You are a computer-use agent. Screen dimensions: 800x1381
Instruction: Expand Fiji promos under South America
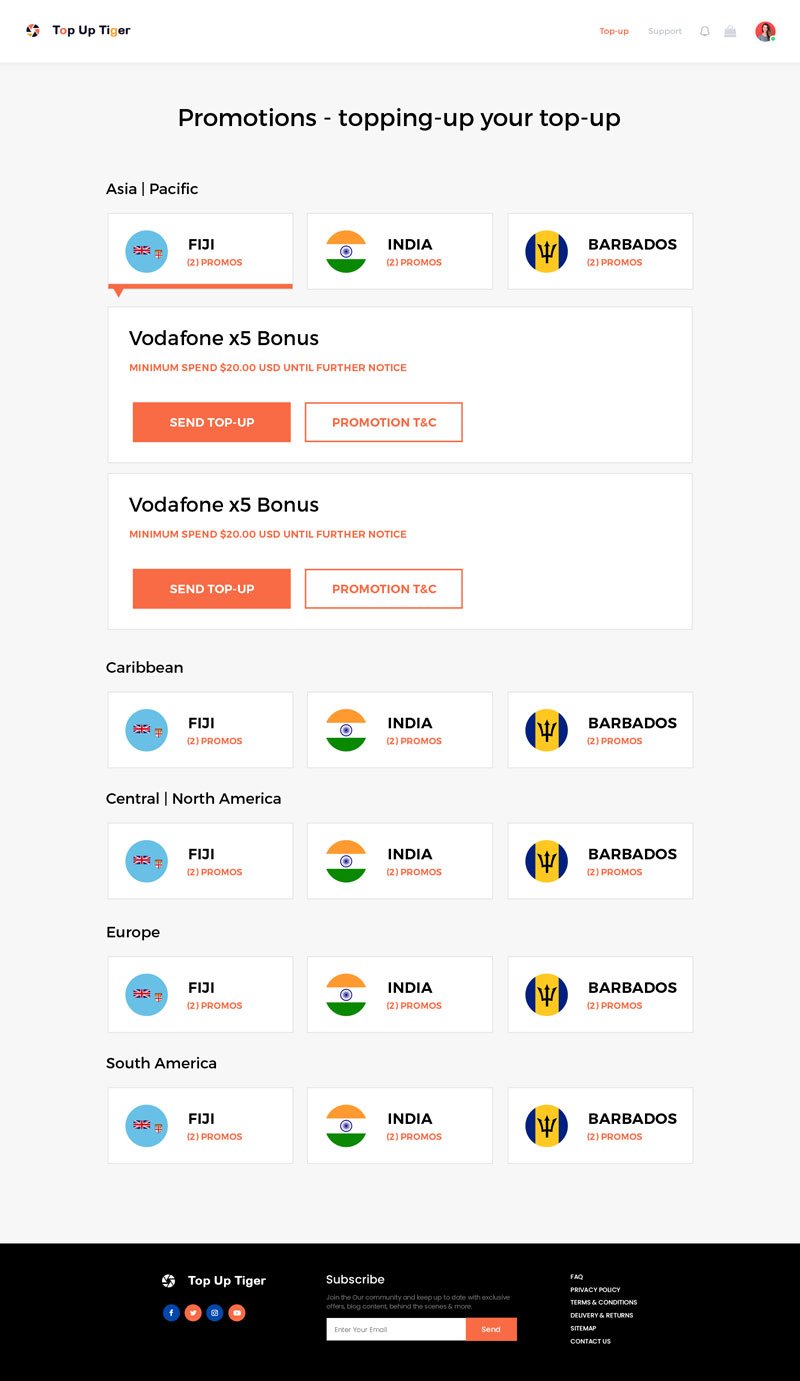pos(200,1125)
